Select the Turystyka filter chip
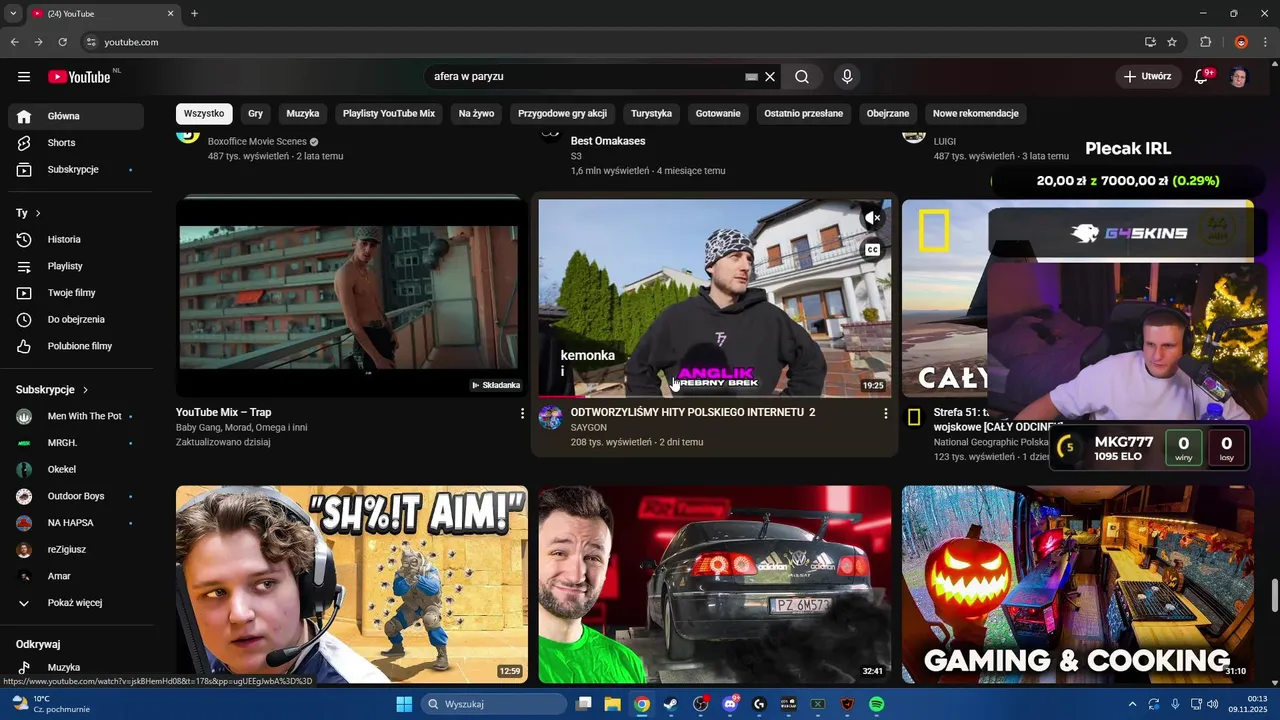 click(x=651, y=114)
